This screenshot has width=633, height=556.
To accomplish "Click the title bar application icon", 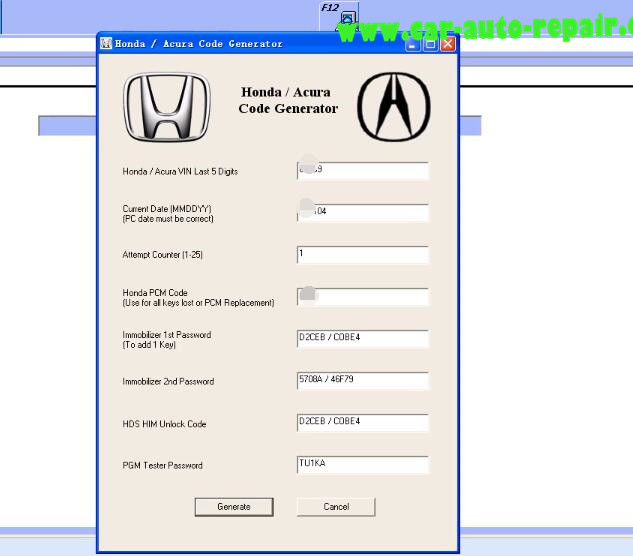I will (x=106, y=43).
